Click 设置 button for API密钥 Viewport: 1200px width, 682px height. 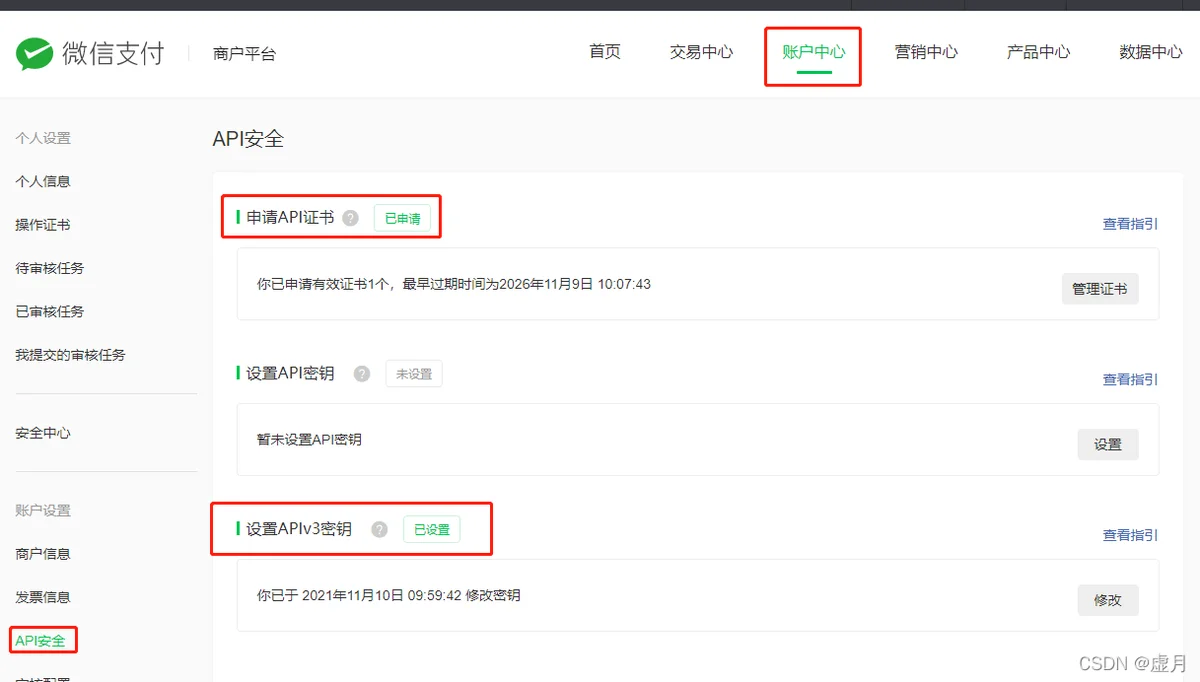(x=1108, y=444)
